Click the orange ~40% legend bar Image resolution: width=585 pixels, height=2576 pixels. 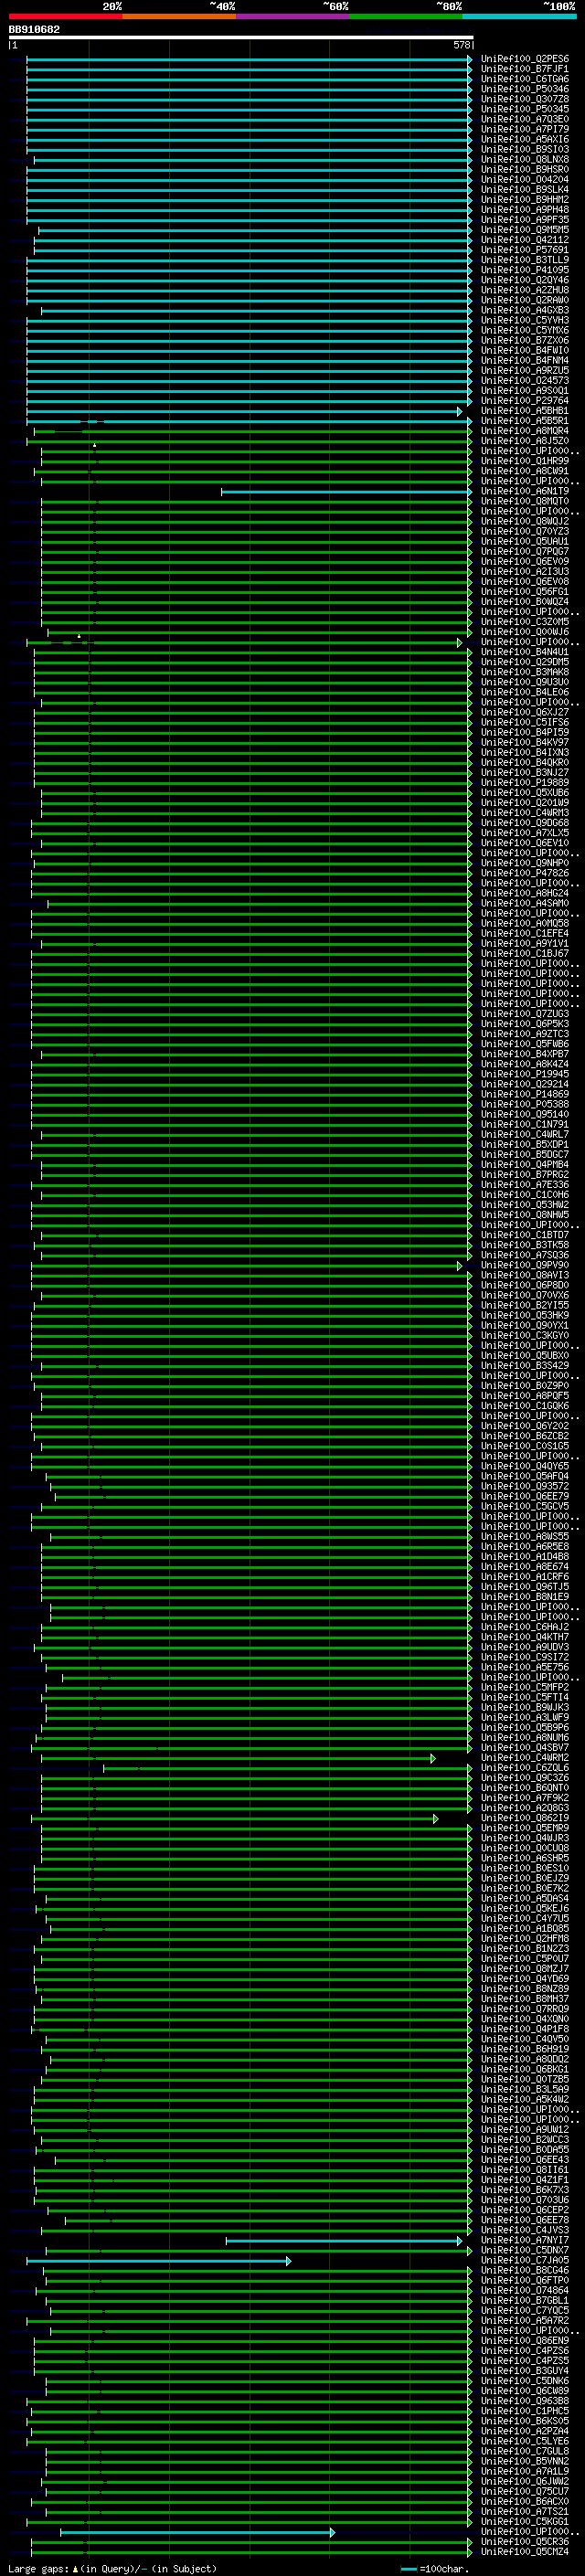coord(179,16)
